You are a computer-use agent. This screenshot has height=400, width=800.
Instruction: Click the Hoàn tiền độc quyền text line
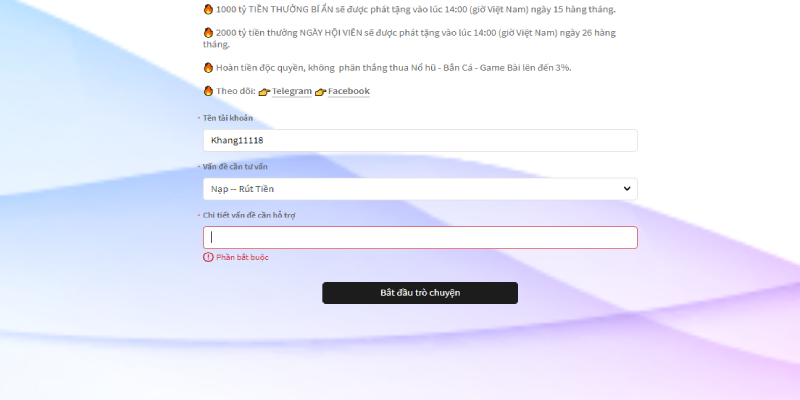tap(393, 67)
